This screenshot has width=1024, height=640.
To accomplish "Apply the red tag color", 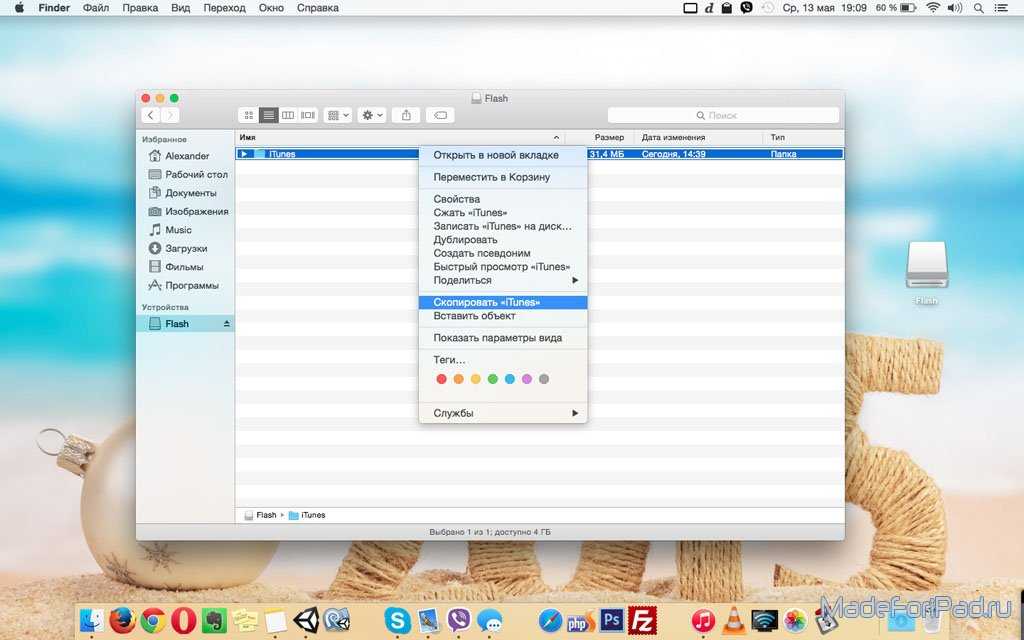I will 441,379.
